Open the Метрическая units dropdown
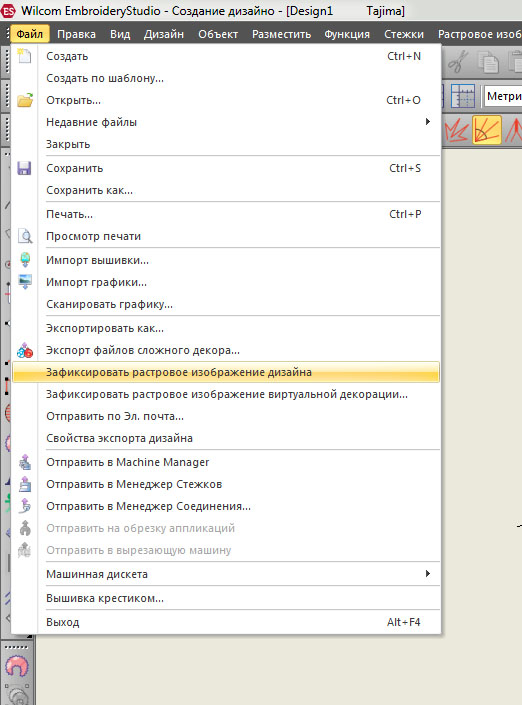This screenshot has height=705, width=522. coord(503,96)
